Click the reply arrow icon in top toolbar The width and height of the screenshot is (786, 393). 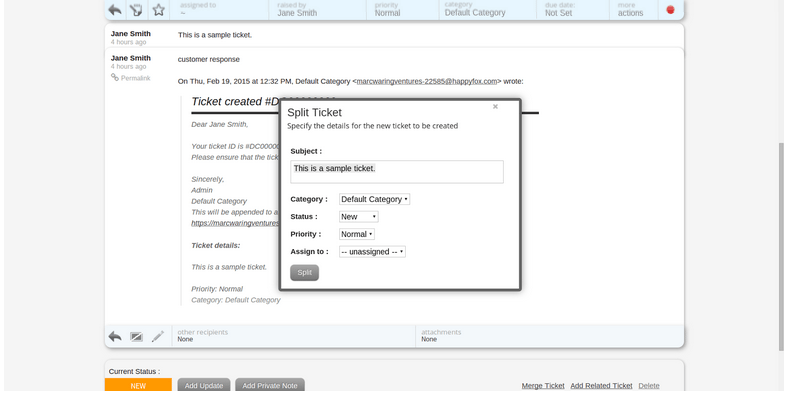115,10
